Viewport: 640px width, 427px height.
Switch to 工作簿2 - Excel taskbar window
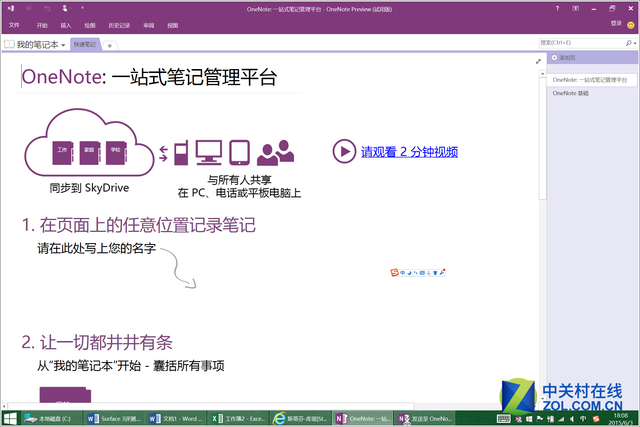238,418
